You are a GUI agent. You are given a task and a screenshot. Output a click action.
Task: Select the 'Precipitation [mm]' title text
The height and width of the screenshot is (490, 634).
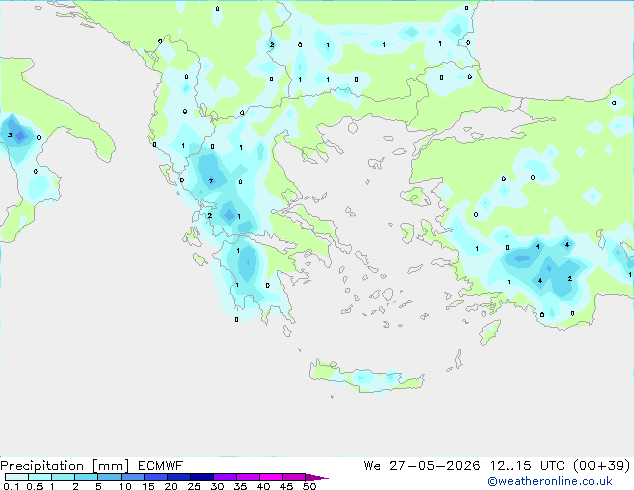[x=65, y=466]
